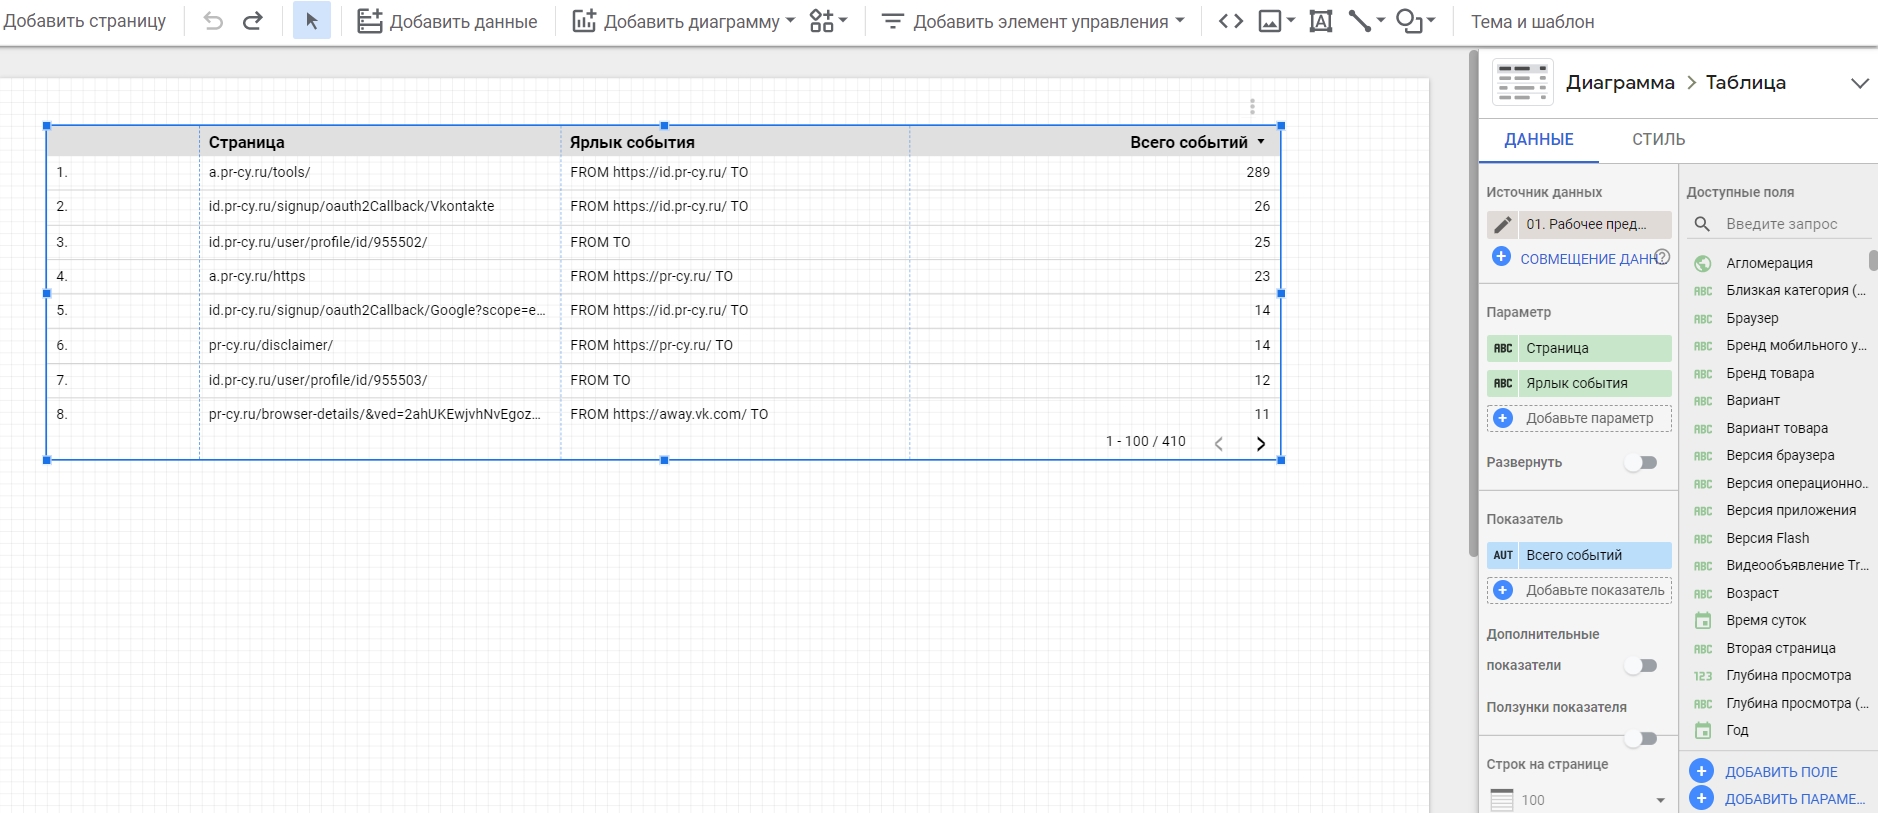Screen dimensions: 1878x813
Task: Activate the selection pointer tool
Action: [x=312, y=21]
